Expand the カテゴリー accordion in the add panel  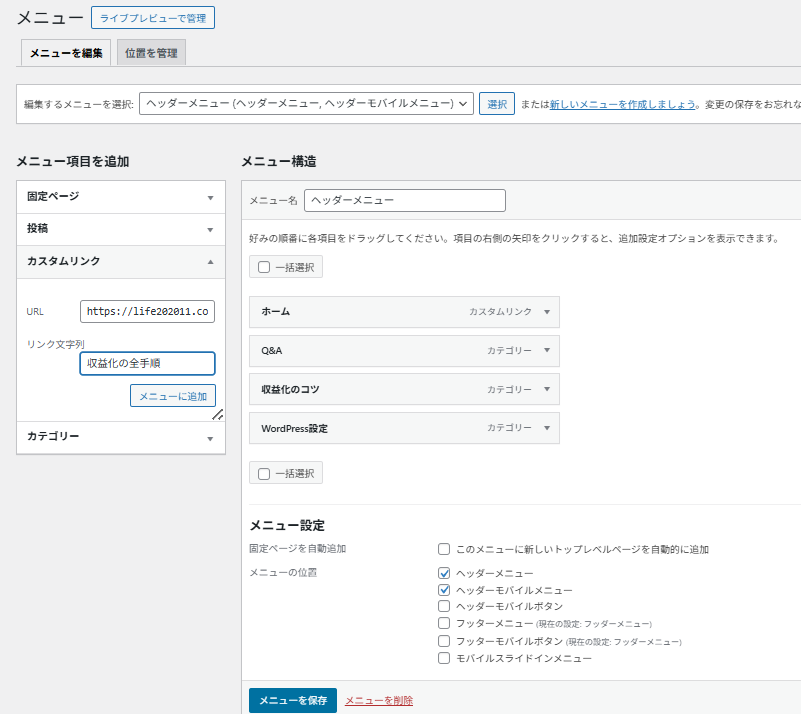[x=210, y=438]
